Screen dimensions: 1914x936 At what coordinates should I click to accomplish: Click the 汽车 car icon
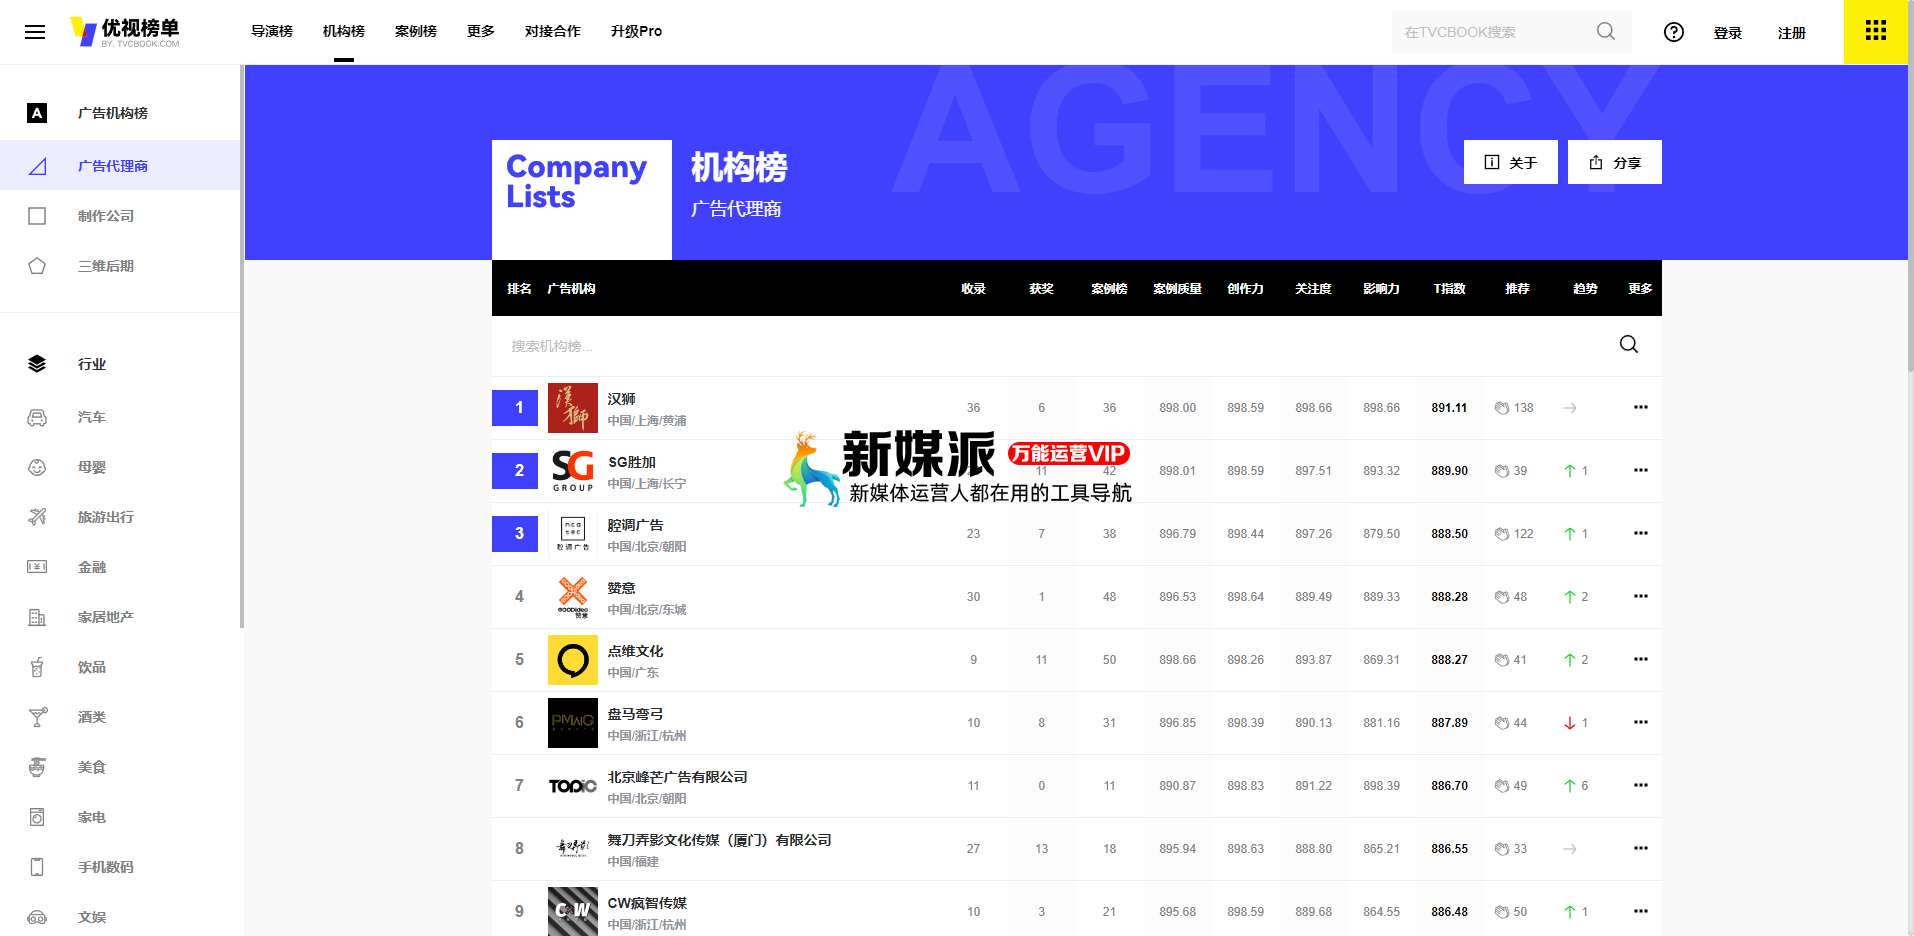[x=37, y=417]
